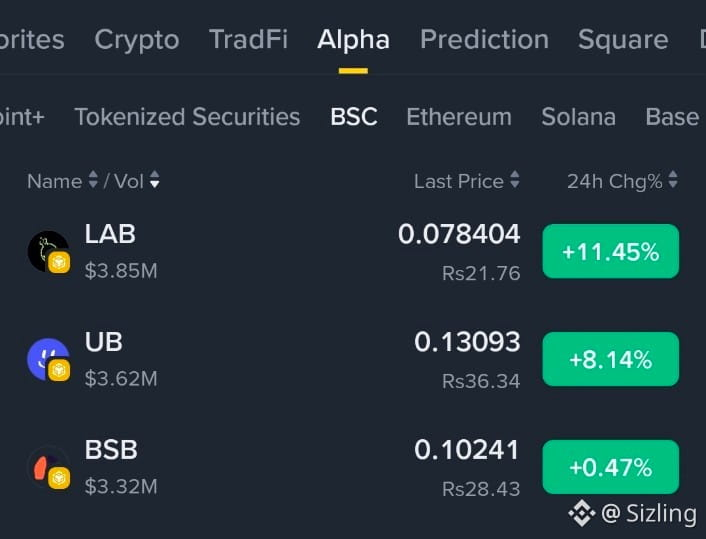
Task: Sort by 24h Chg% arrows
Action: 673,180
